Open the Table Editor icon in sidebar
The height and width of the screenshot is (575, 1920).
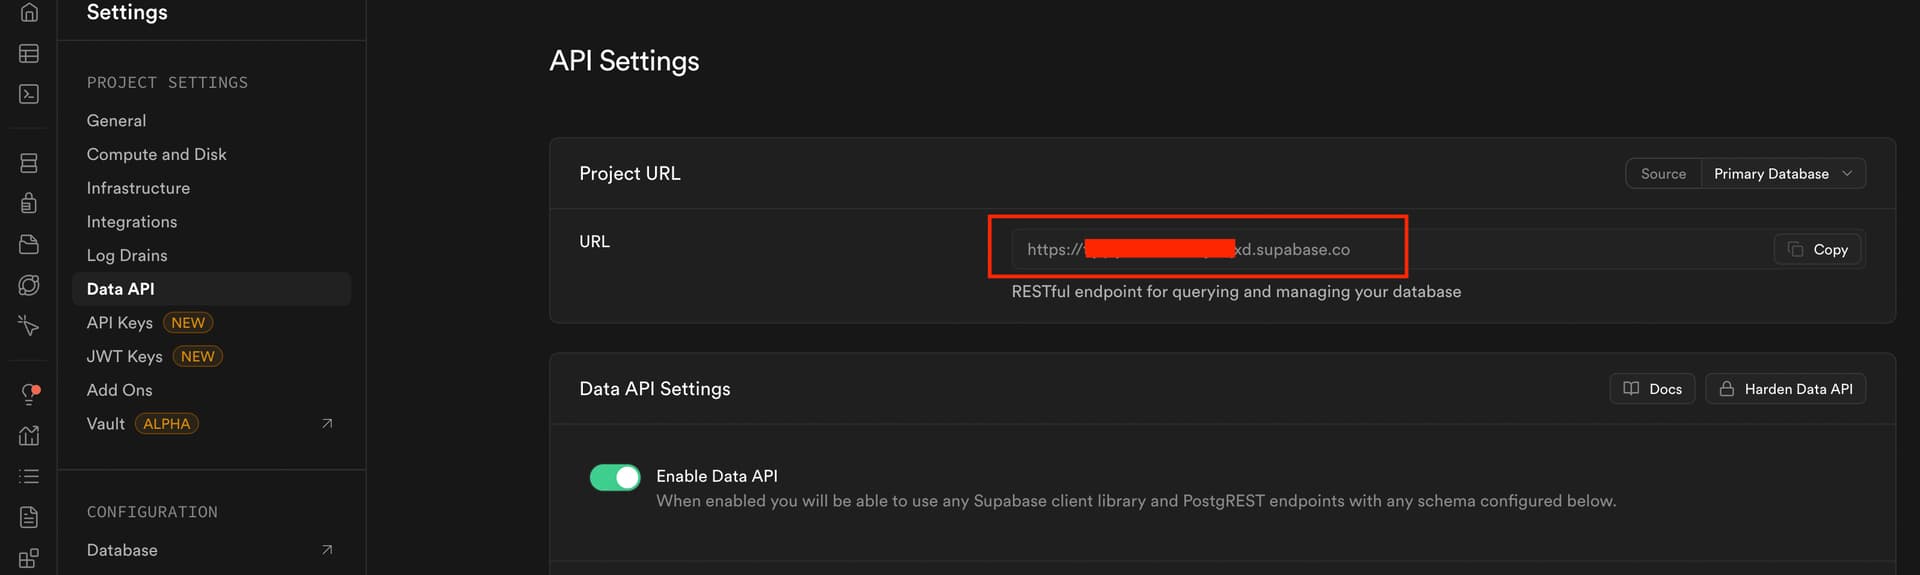pyautogui.click(x=29, y=53)
